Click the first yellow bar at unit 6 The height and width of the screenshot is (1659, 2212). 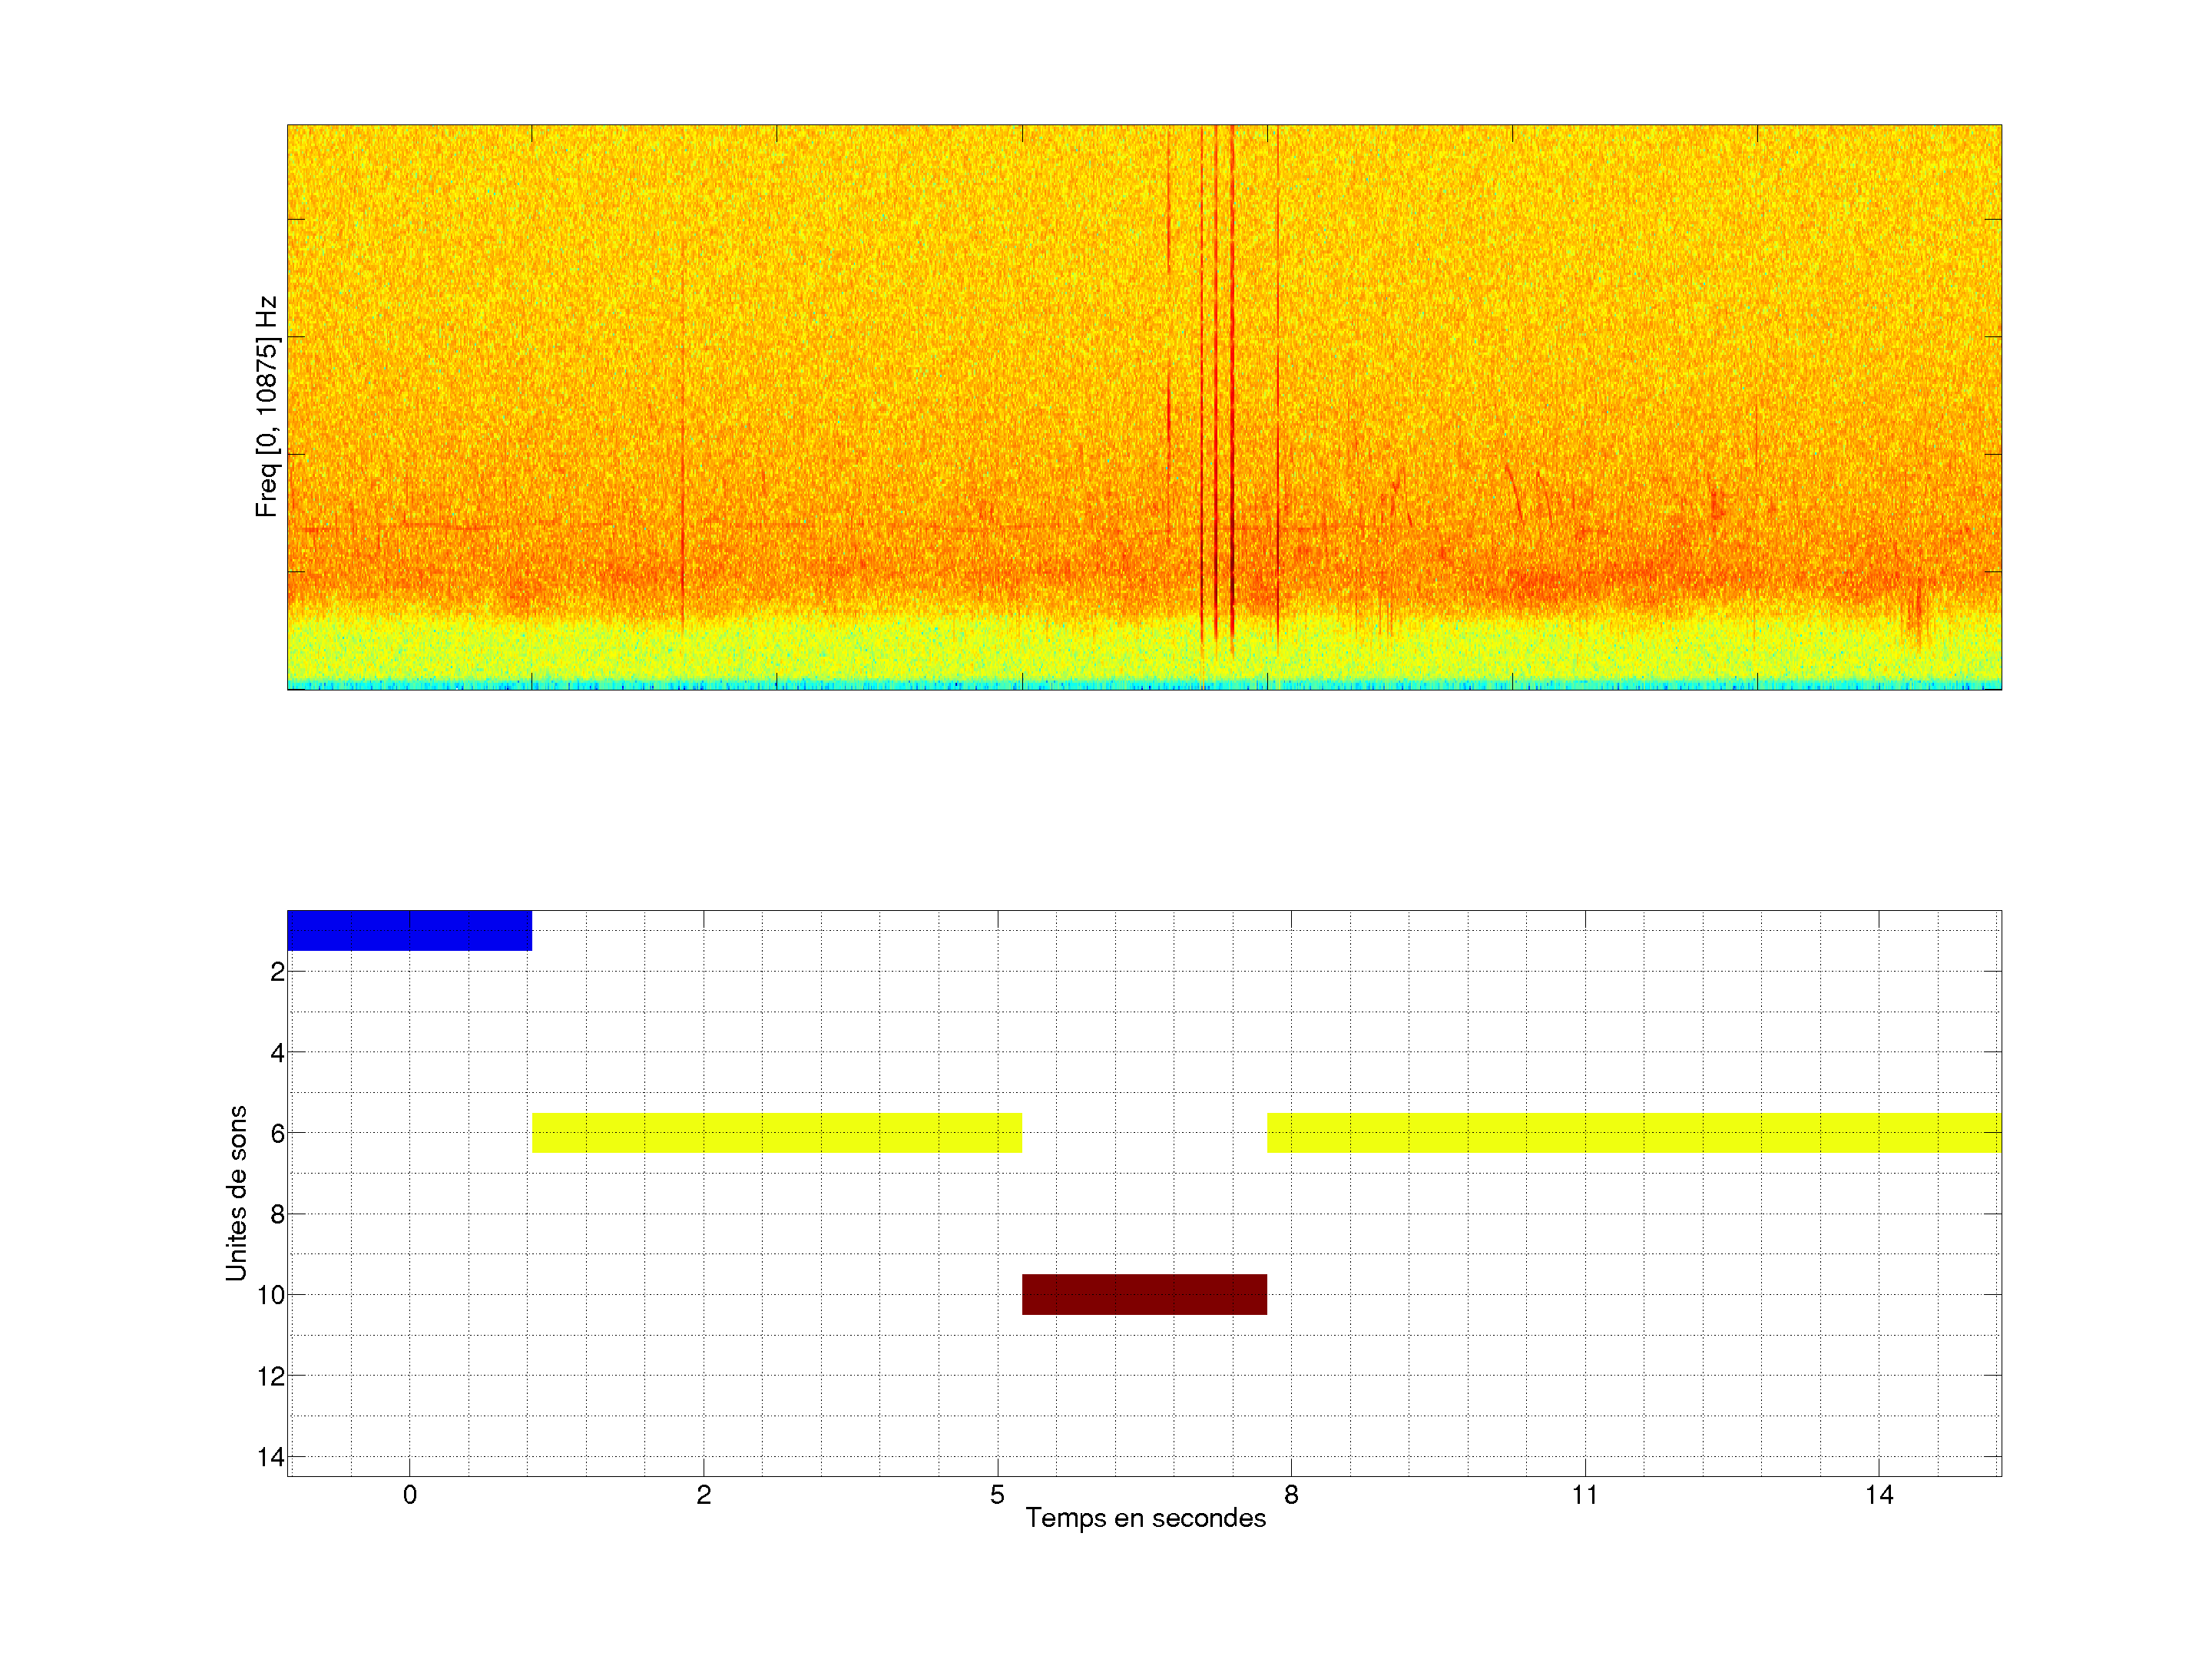(776, 1132)
